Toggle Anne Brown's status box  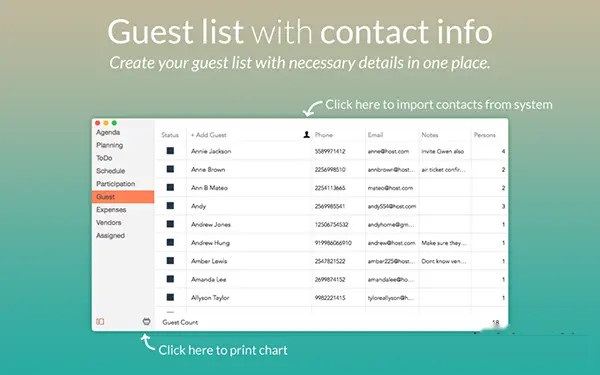[x=170, y=169]
